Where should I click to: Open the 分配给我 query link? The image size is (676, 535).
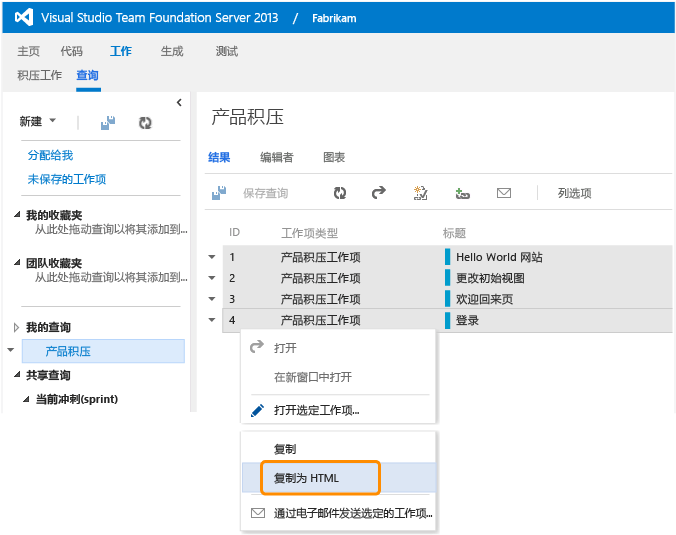click(x=50, y=155)
